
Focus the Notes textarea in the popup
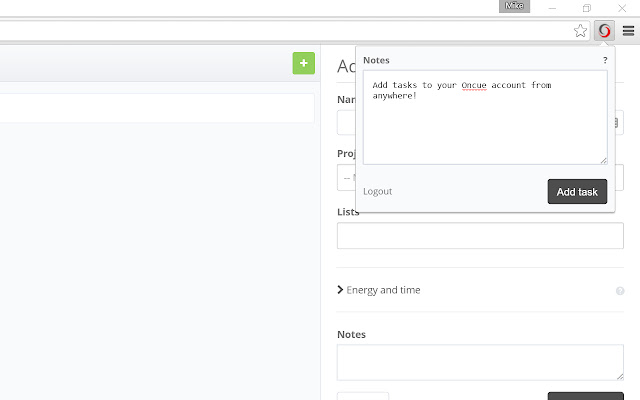(485, 118)
